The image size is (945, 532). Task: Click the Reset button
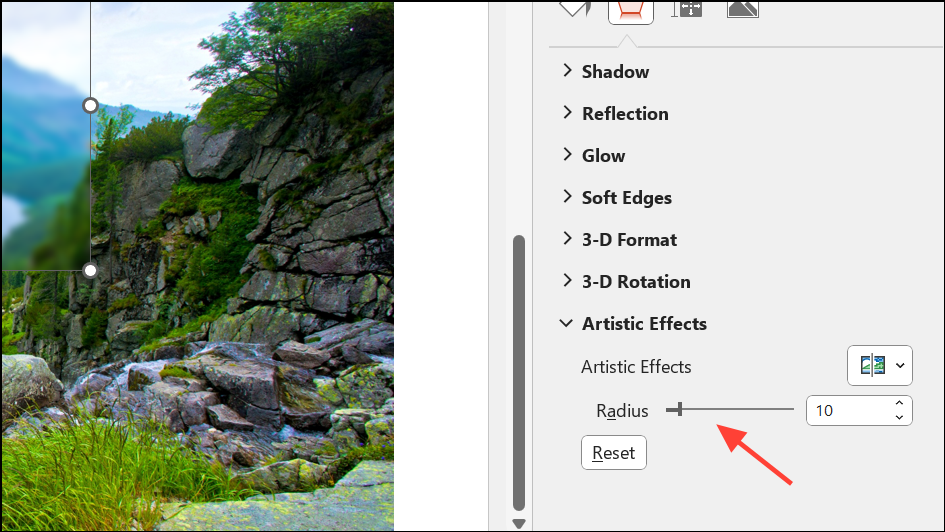(614, 452)
